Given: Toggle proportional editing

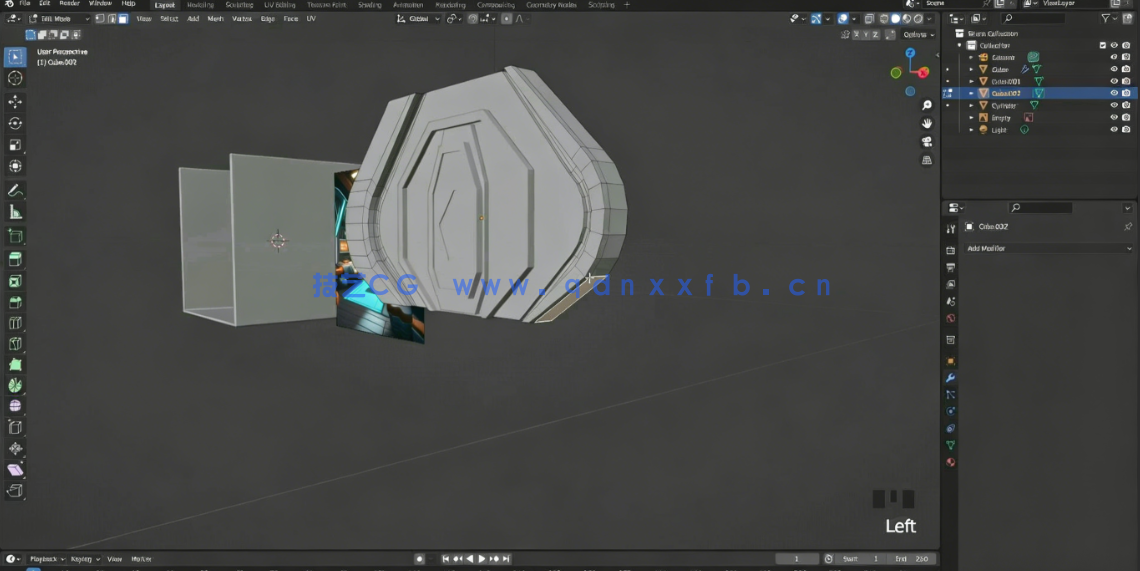Looking at the screenshot, I should click(507, 19).
